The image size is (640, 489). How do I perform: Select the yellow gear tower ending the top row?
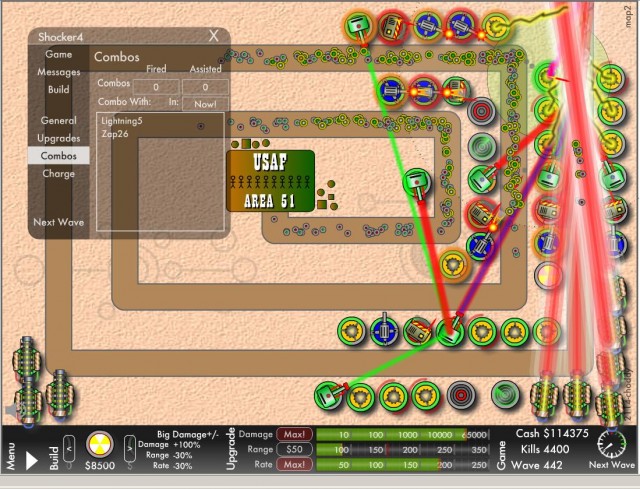click(496, 27)
